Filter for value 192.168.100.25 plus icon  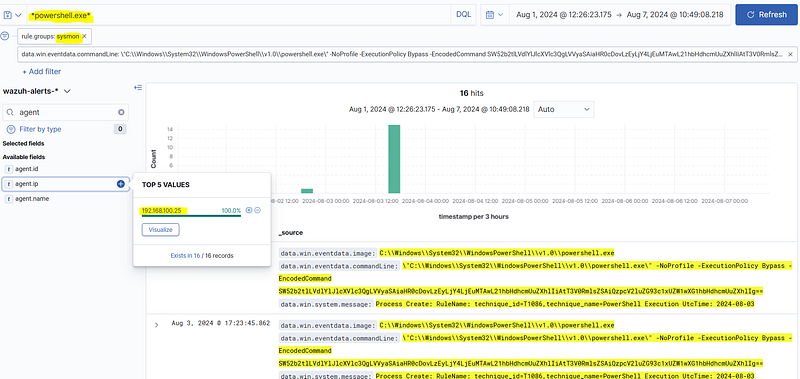pyautogui.click(x=249, y=210)
